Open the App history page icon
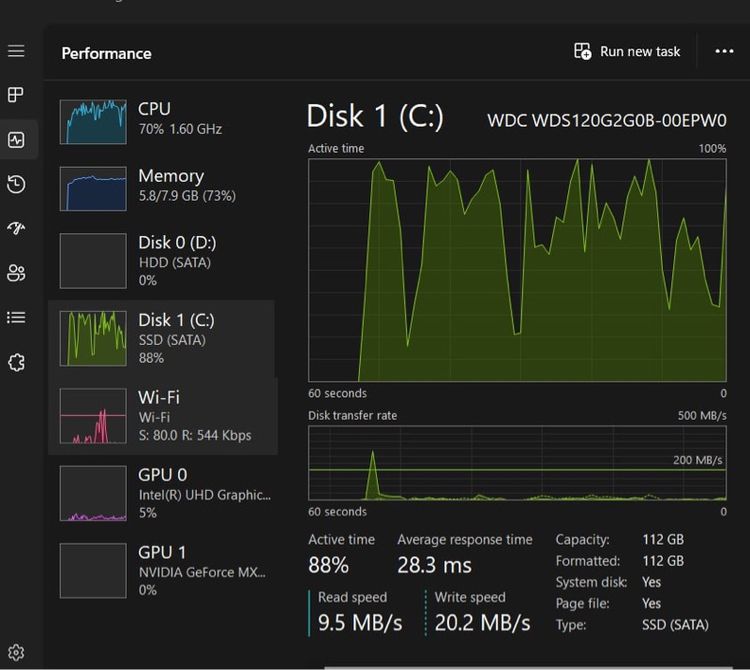 (16, 184)
